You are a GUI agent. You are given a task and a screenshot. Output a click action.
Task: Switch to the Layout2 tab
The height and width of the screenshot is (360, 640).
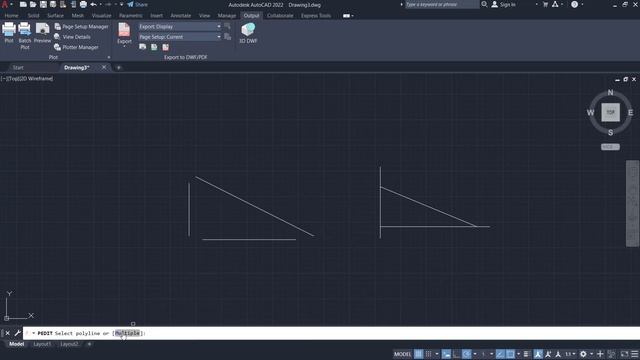[69, 344]
